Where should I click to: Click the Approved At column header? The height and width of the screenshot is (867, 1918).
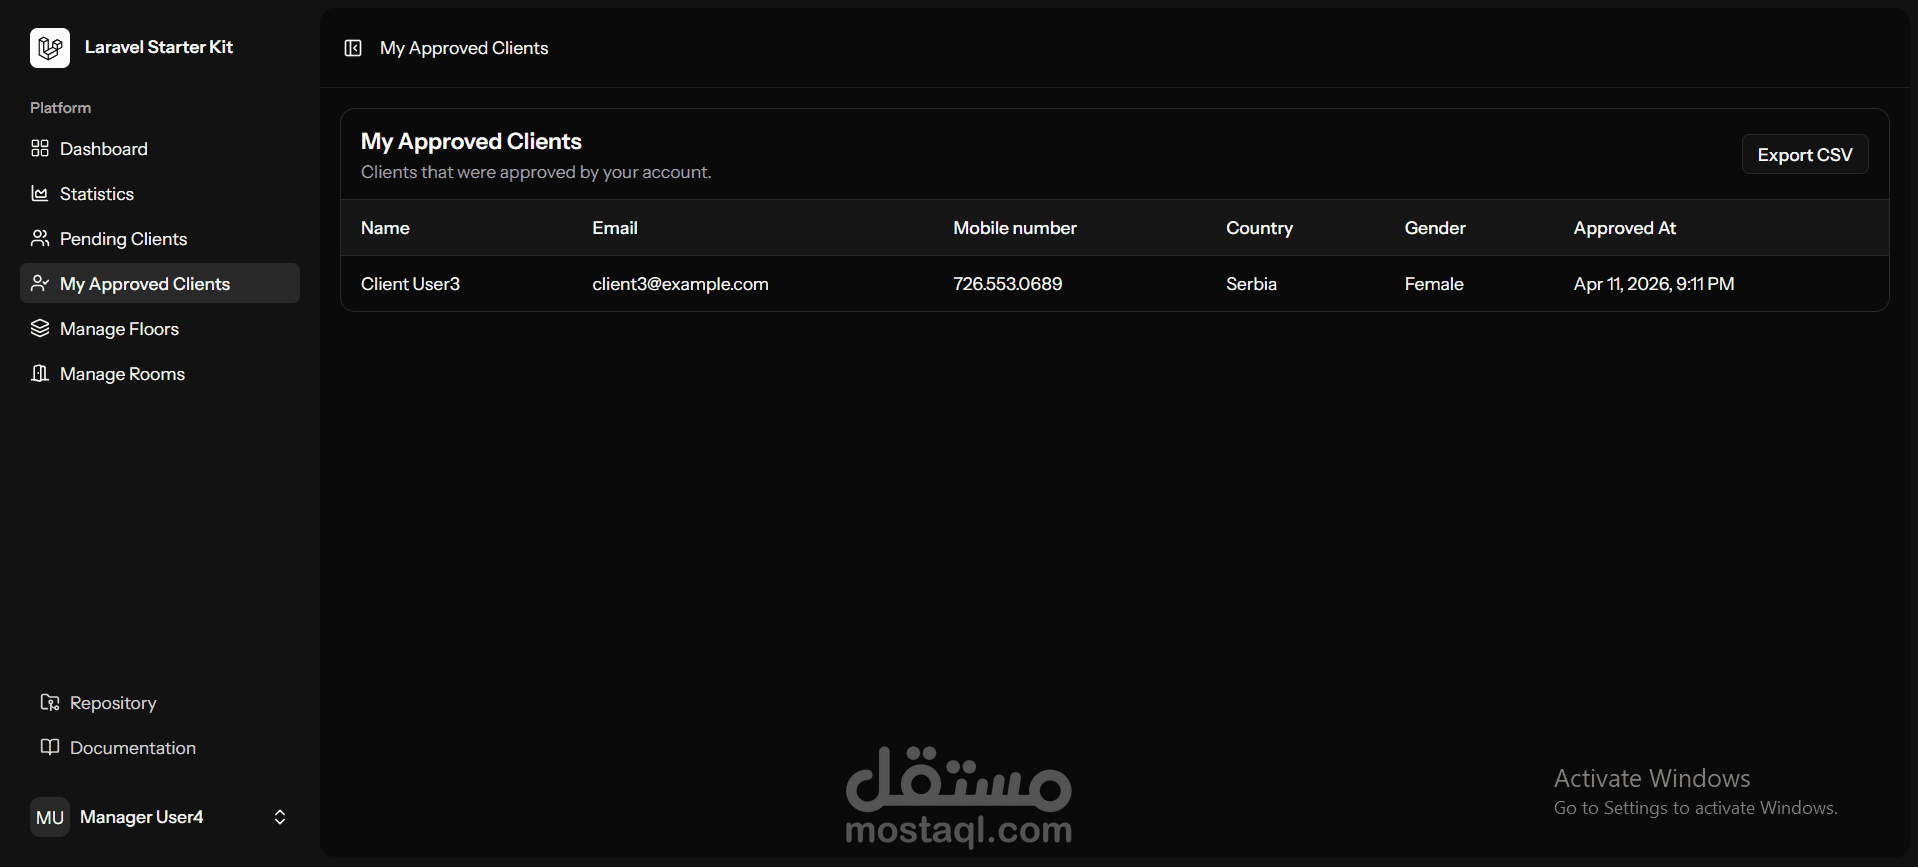pyautogui.click(x=1625, y=228)
